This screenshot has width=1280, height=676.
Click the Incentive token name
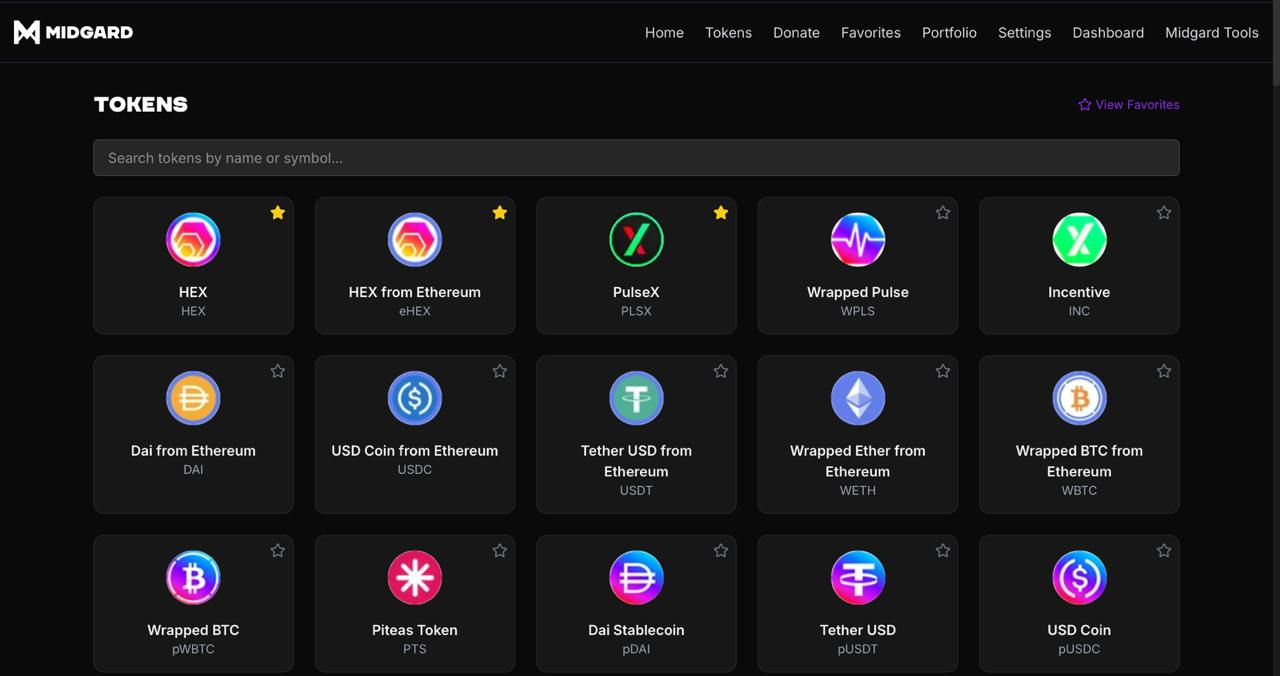[1079, 292]
